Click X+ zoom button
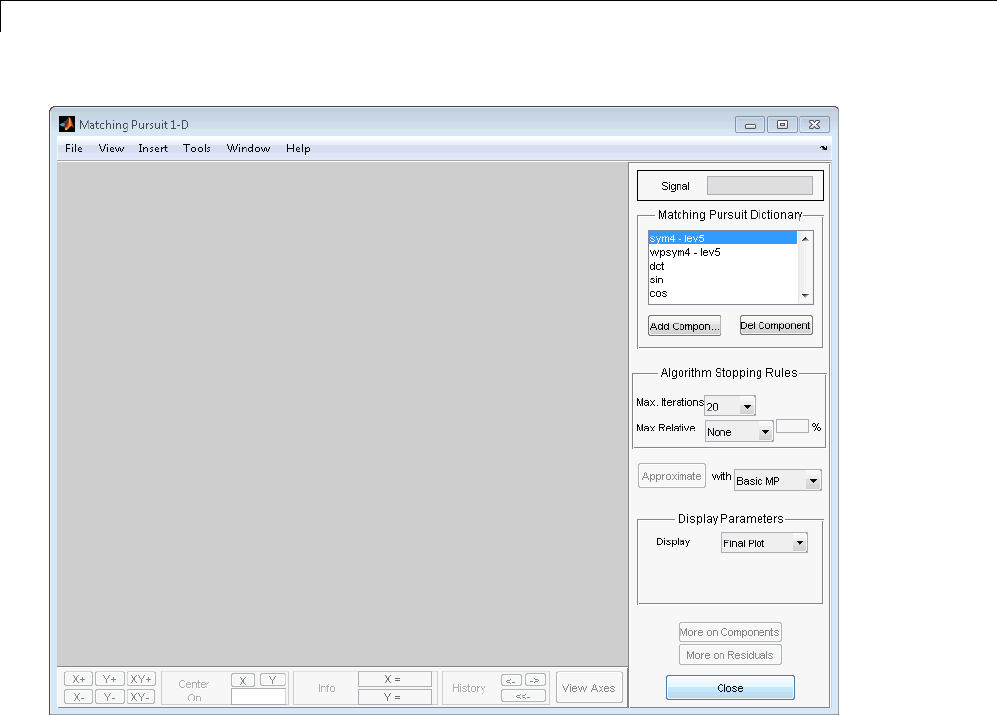The image size is (997, 715). pyautogui.click(x=78, y=679)
